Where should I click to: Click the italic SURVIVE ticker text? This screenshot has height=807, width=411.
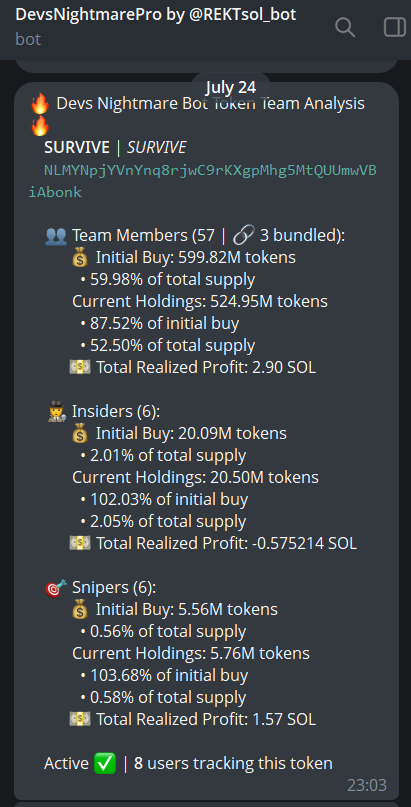click(x=156, y=148)
